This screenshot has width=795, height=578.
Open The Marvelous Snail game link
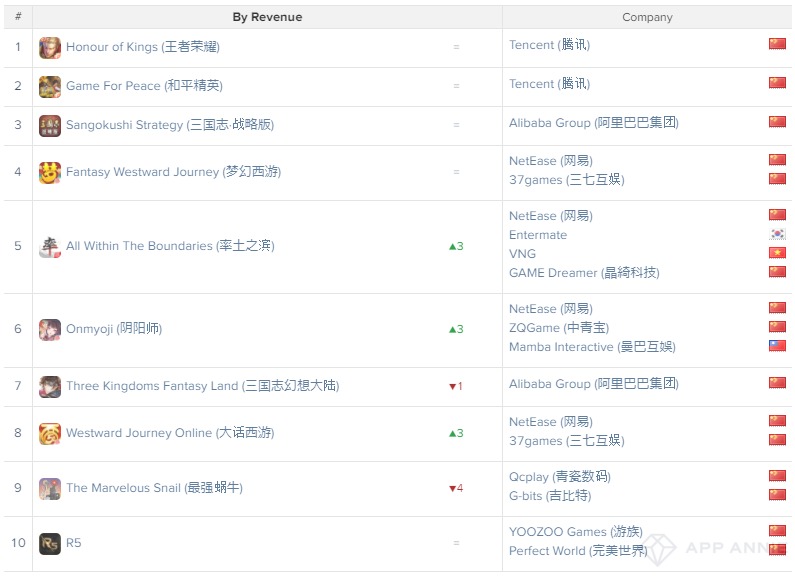(155, 488)
